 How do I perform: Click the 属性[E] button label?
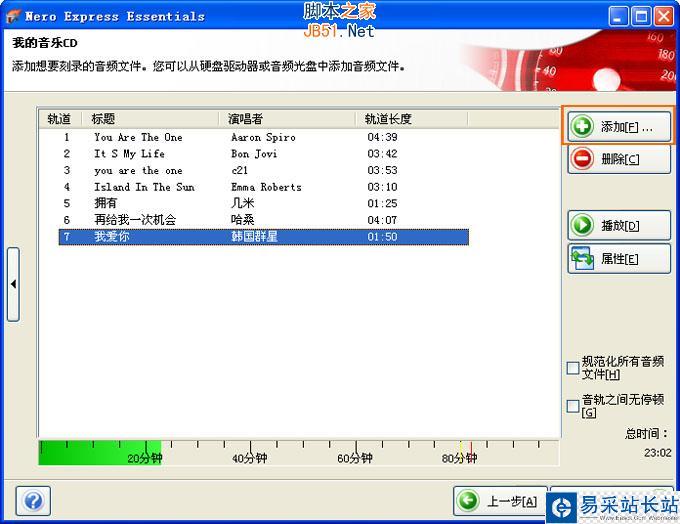[x=620, y=259]
